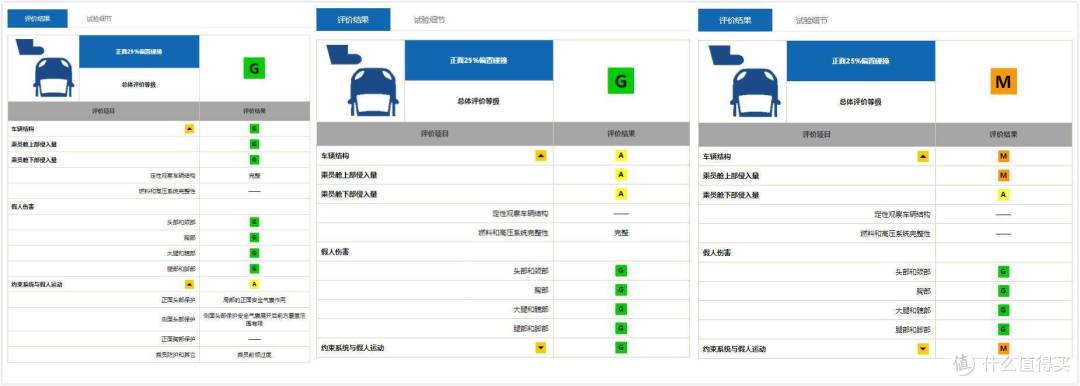Collapse 约束系统与假人运动 section in the left panel

(189, 284)
